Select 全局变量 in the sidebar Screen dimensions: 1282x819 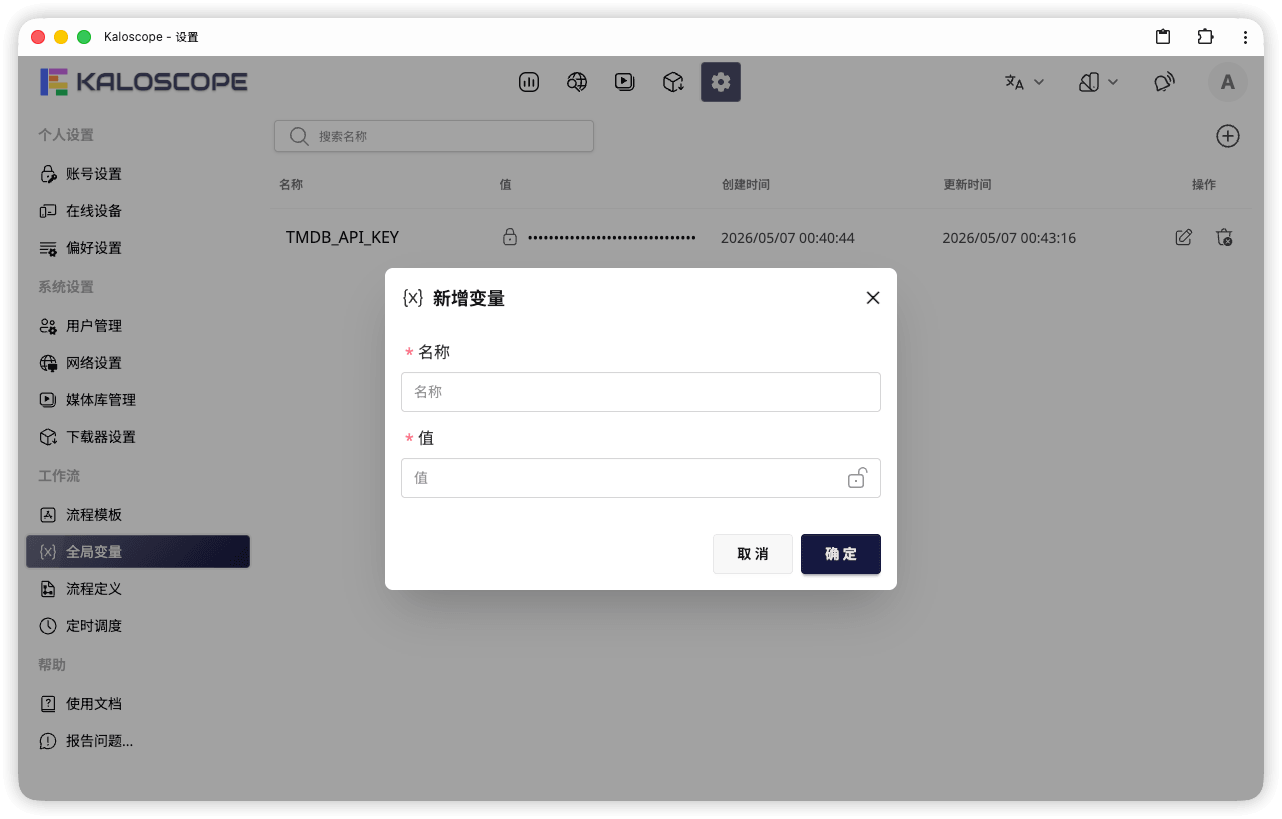tap(138, 552)
